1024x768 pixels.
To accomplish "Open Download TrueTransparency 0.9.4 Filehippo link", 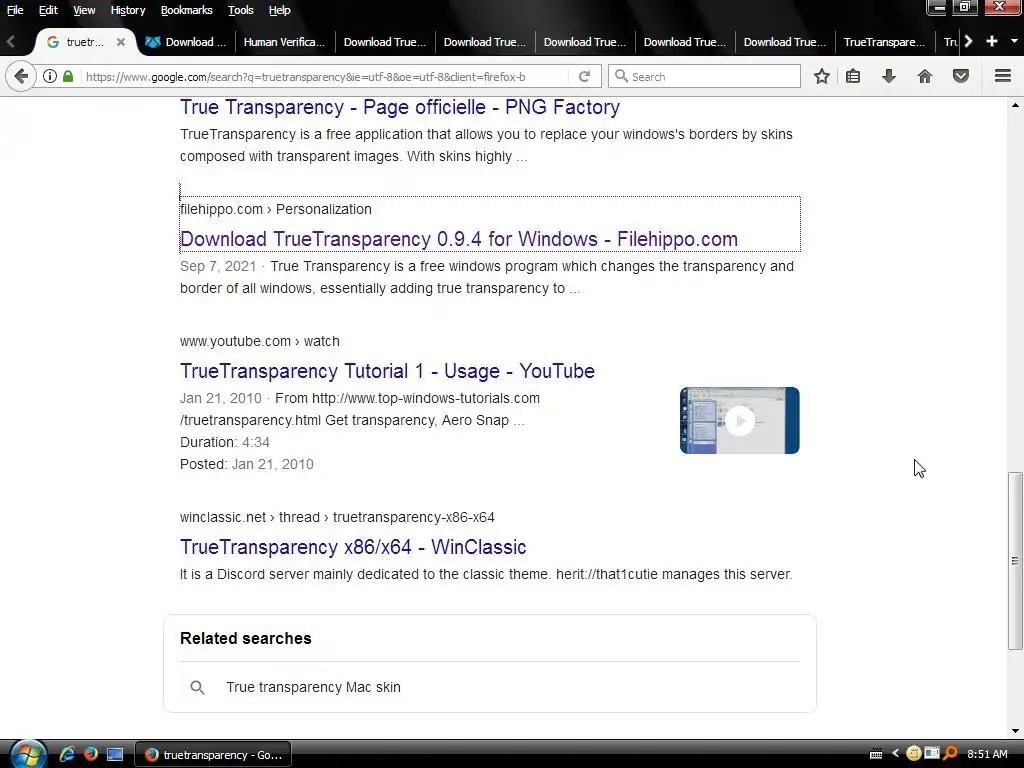I will [x=458, y=239].
